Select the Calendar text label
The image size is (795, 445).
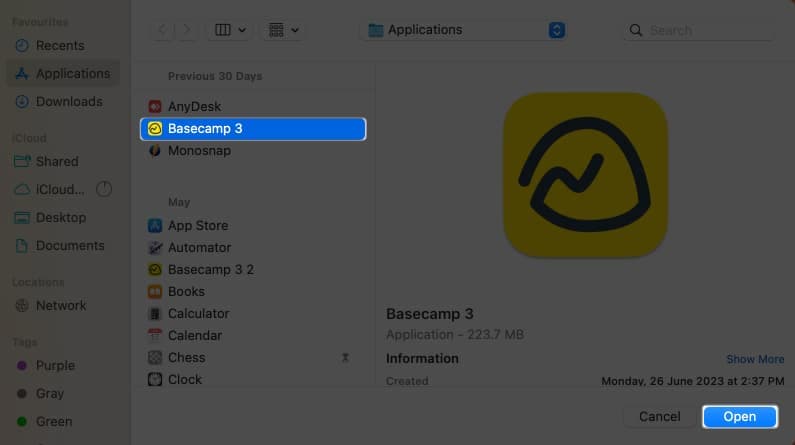(195, 336)
